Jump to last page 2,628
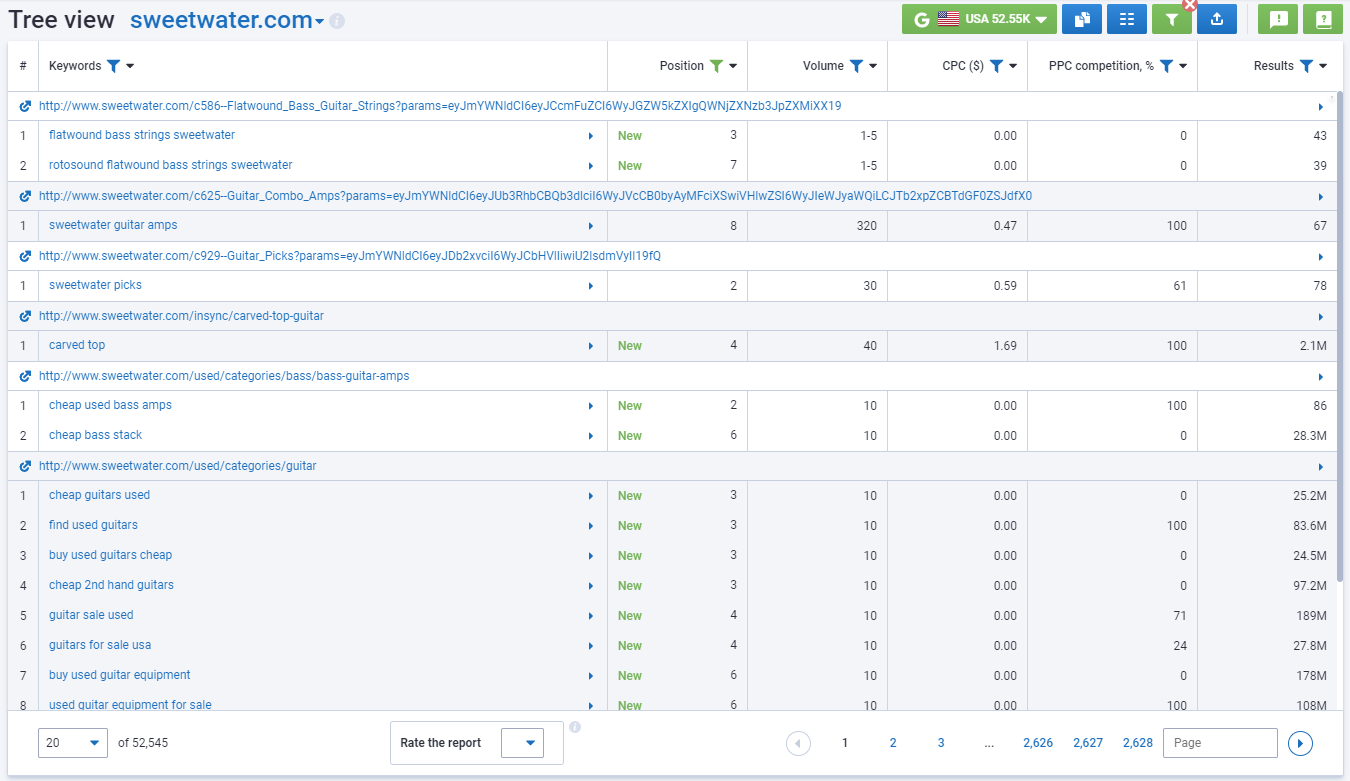1350x781 pixels. [x=1138, y=743]
